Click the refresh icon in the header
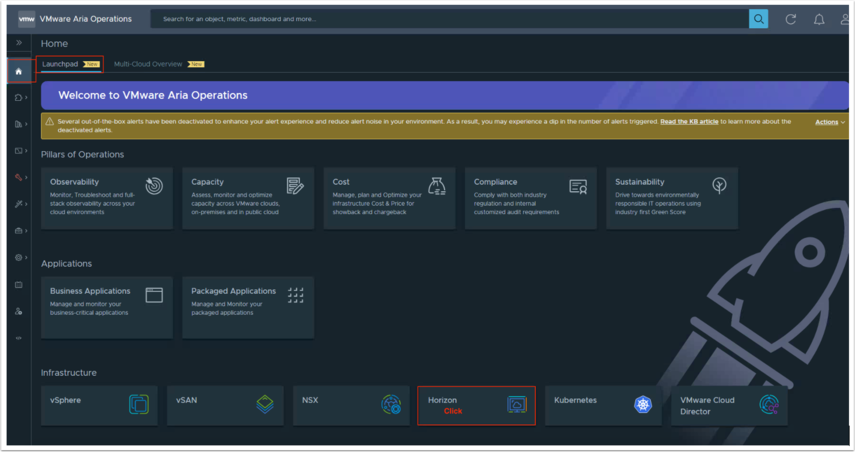Viewport: 855px width, 452px height. (x=791, y=19)
